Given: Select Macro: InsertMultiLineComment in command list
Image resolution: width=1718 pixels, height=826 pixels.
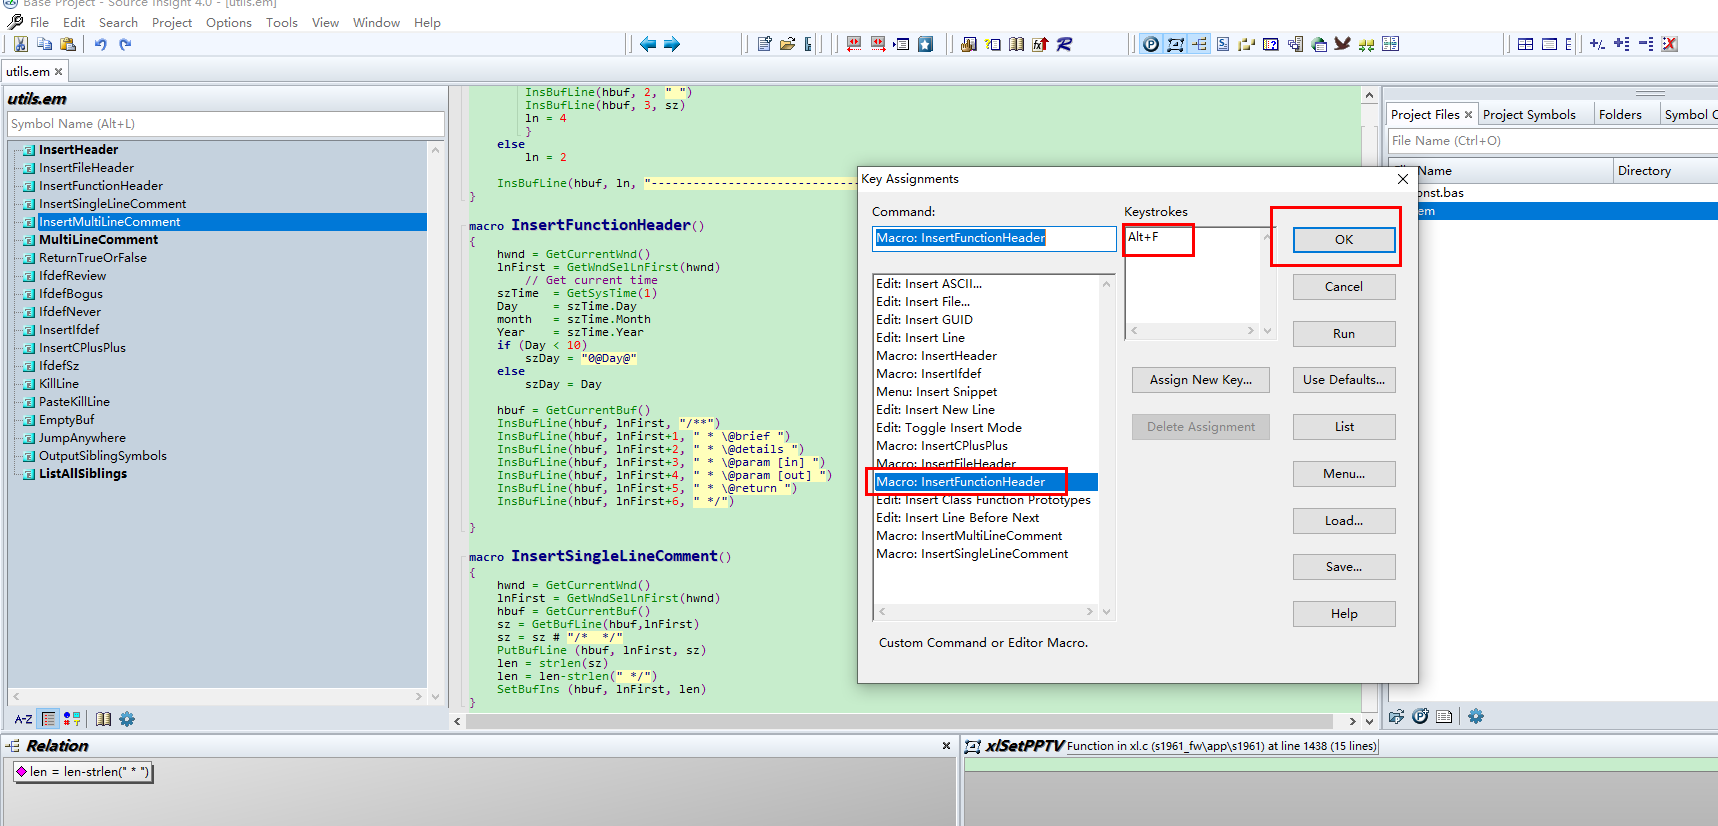Looking at the screenshot, I should tap(968, 536).
